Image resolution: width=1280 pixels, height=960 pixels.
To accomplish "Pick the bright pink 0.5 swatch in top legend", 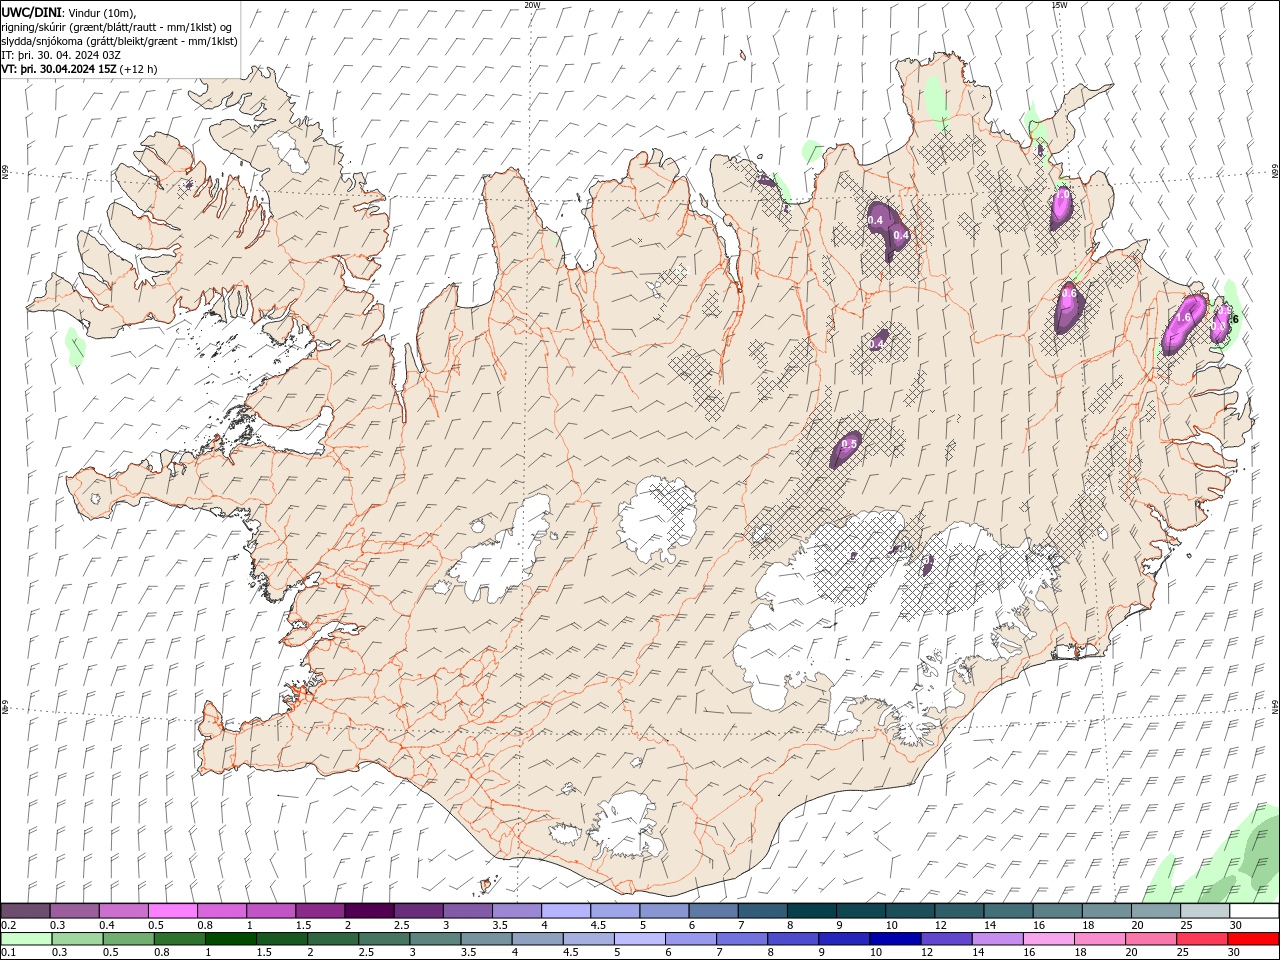I will pyautogui.click(x=172, y=911).
